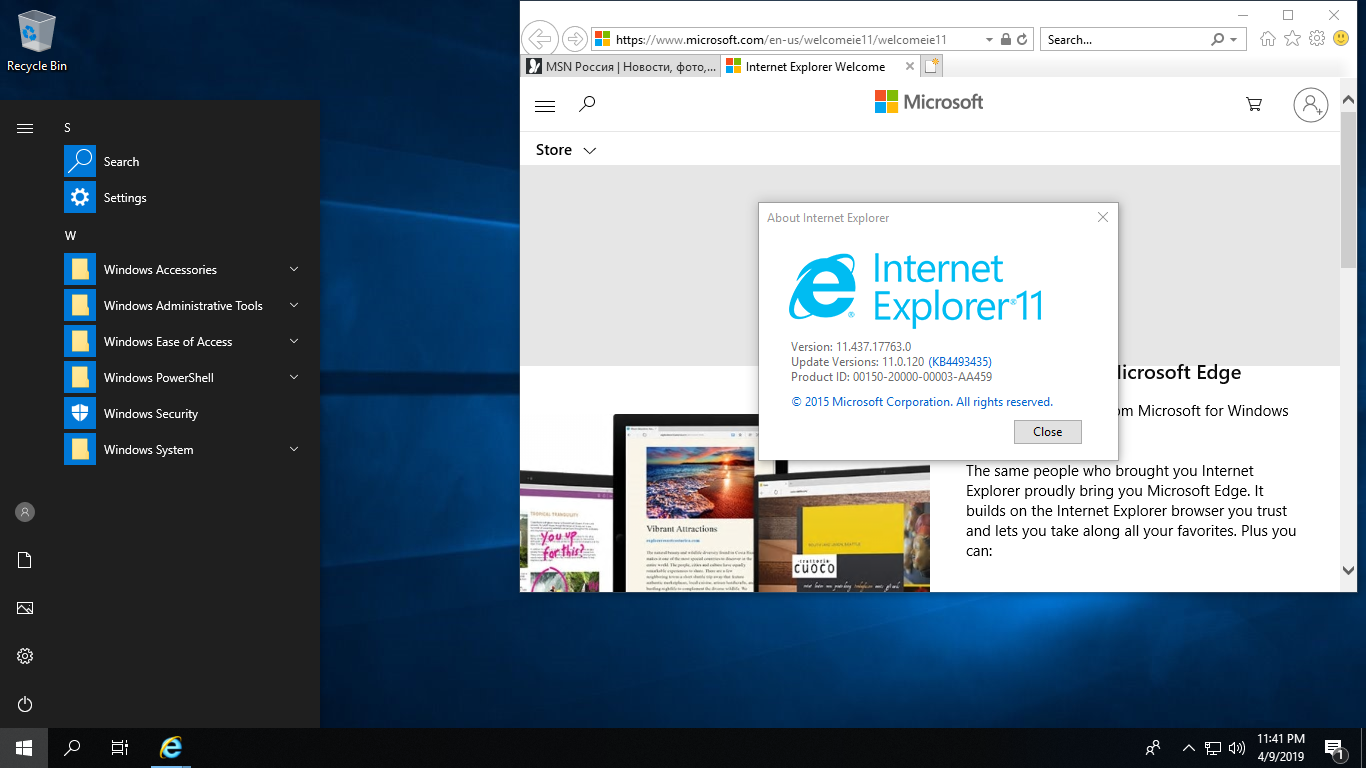Open Settings from the Start menu list
The height and width of the screenshot is (768, 1366).
182,198
